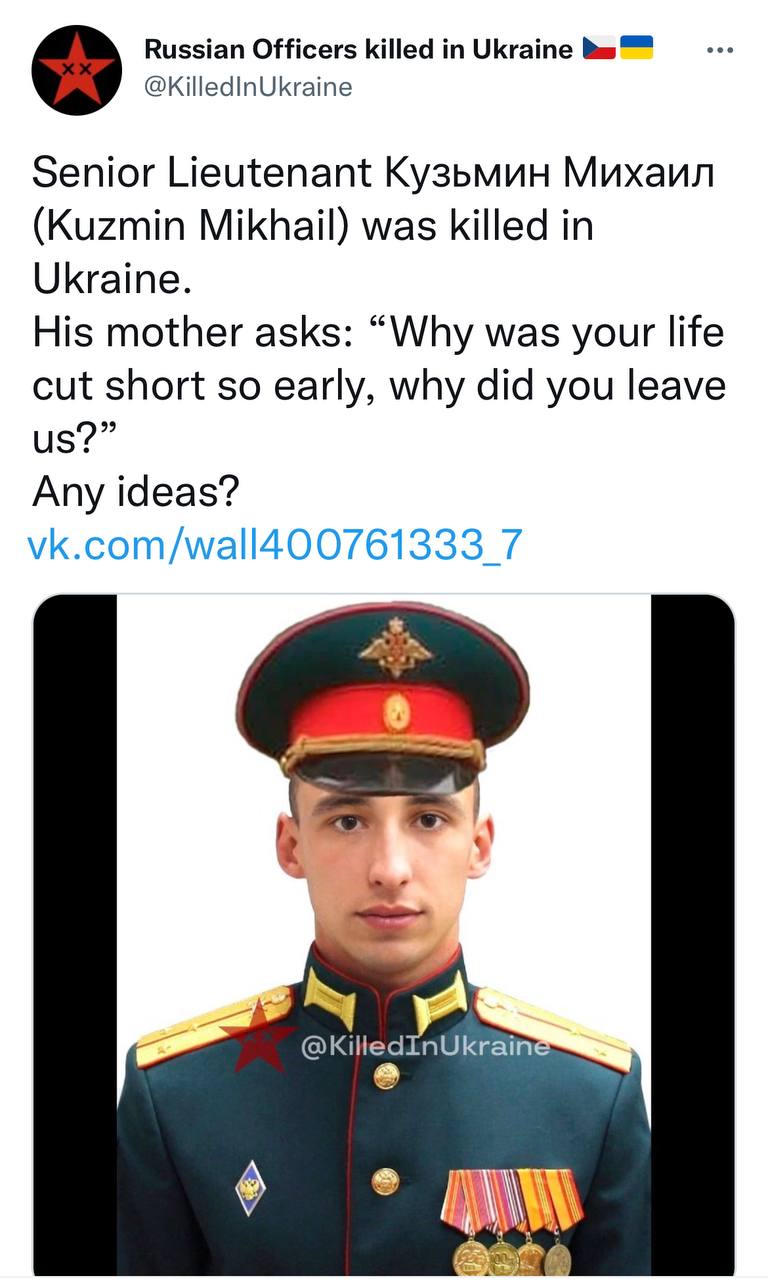The image size is (768, 1280).
Task: Click the black bar right of the portrait
Action: tap(692, 930)
